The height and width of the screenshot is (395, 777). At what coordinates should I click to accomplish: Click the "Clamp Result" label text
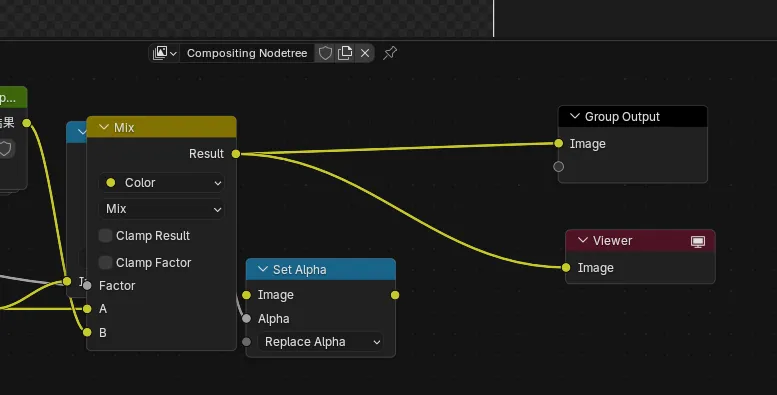[x=153, y=236]
